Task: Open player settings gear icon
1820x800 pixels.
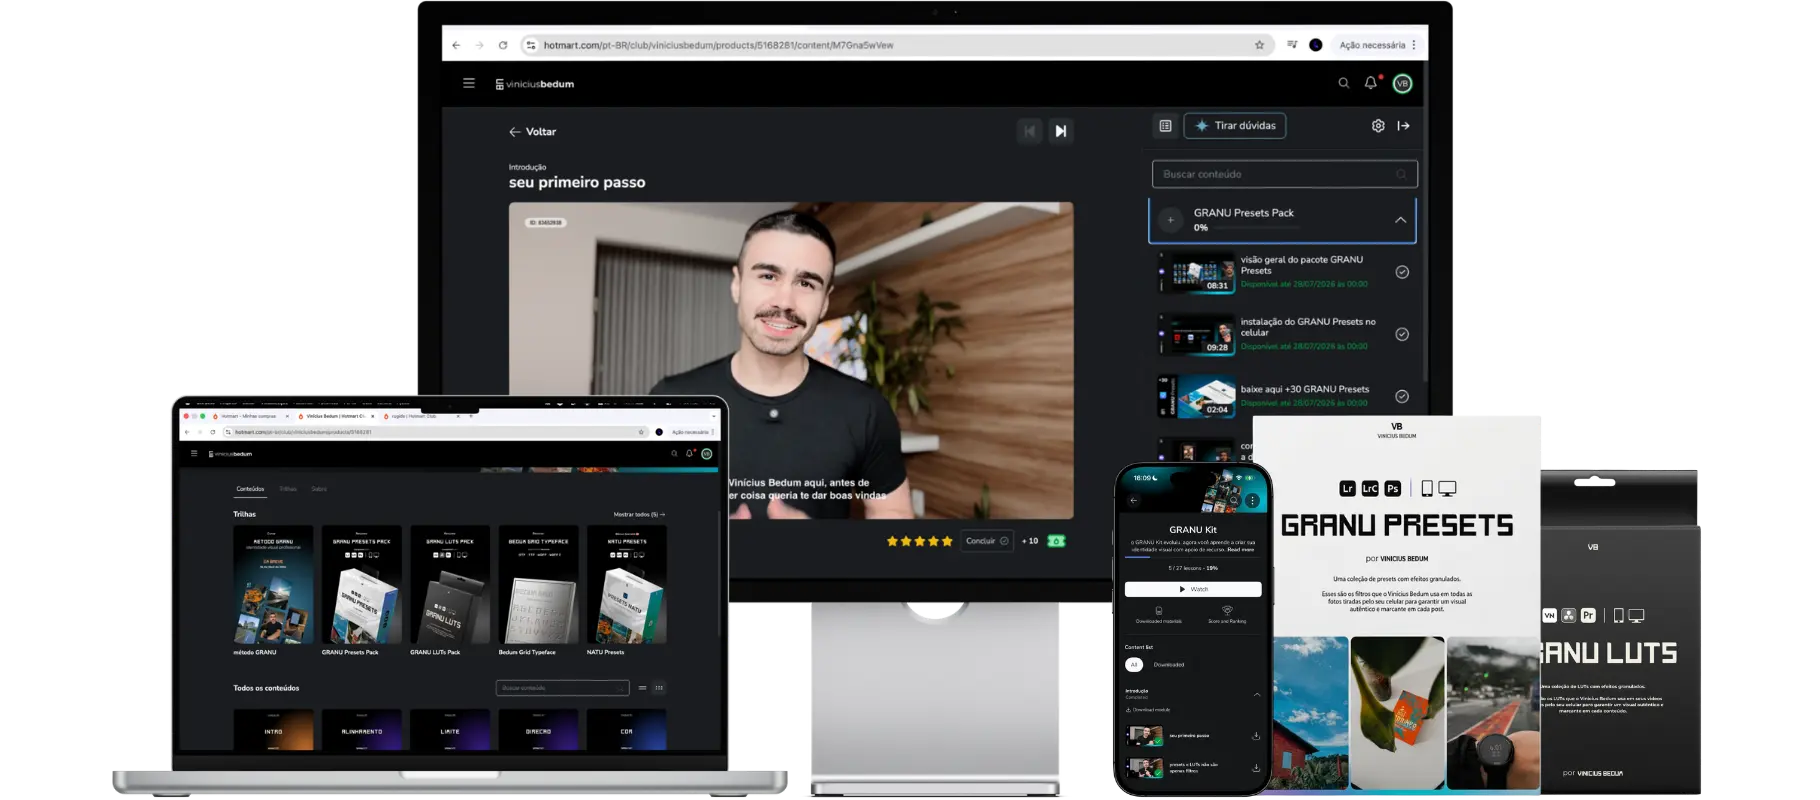Action: tap(1378, 126)
